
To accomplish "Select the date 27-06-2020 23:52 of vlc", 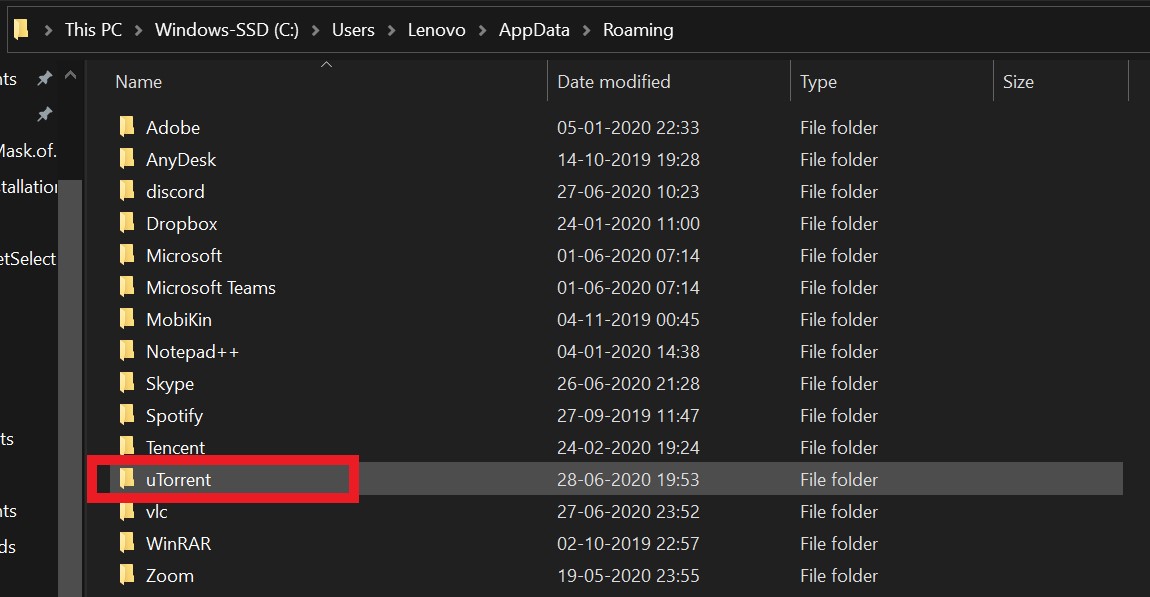I will [628, 511].
